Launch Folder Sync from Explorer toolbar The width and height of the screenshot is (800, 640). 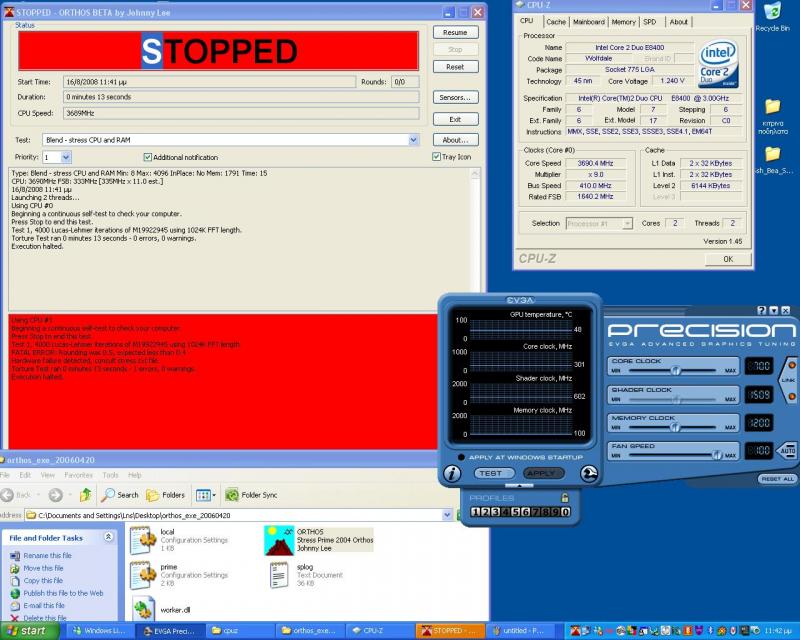click(x=252, y=495)
